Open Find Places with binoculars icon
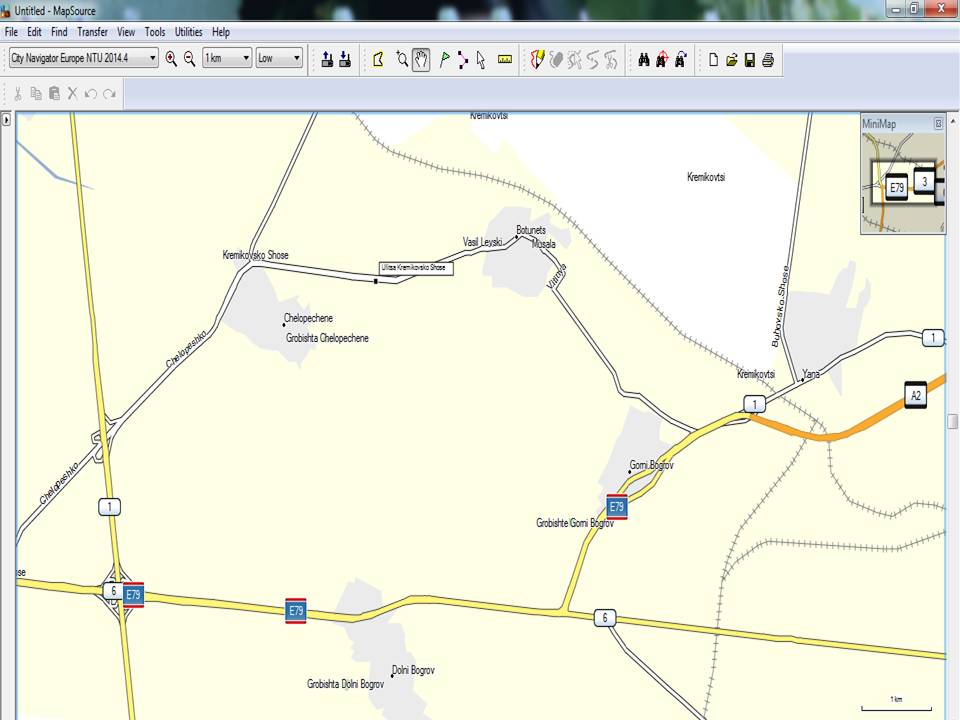This screenshot has height=720, width=960. (644, 59)
